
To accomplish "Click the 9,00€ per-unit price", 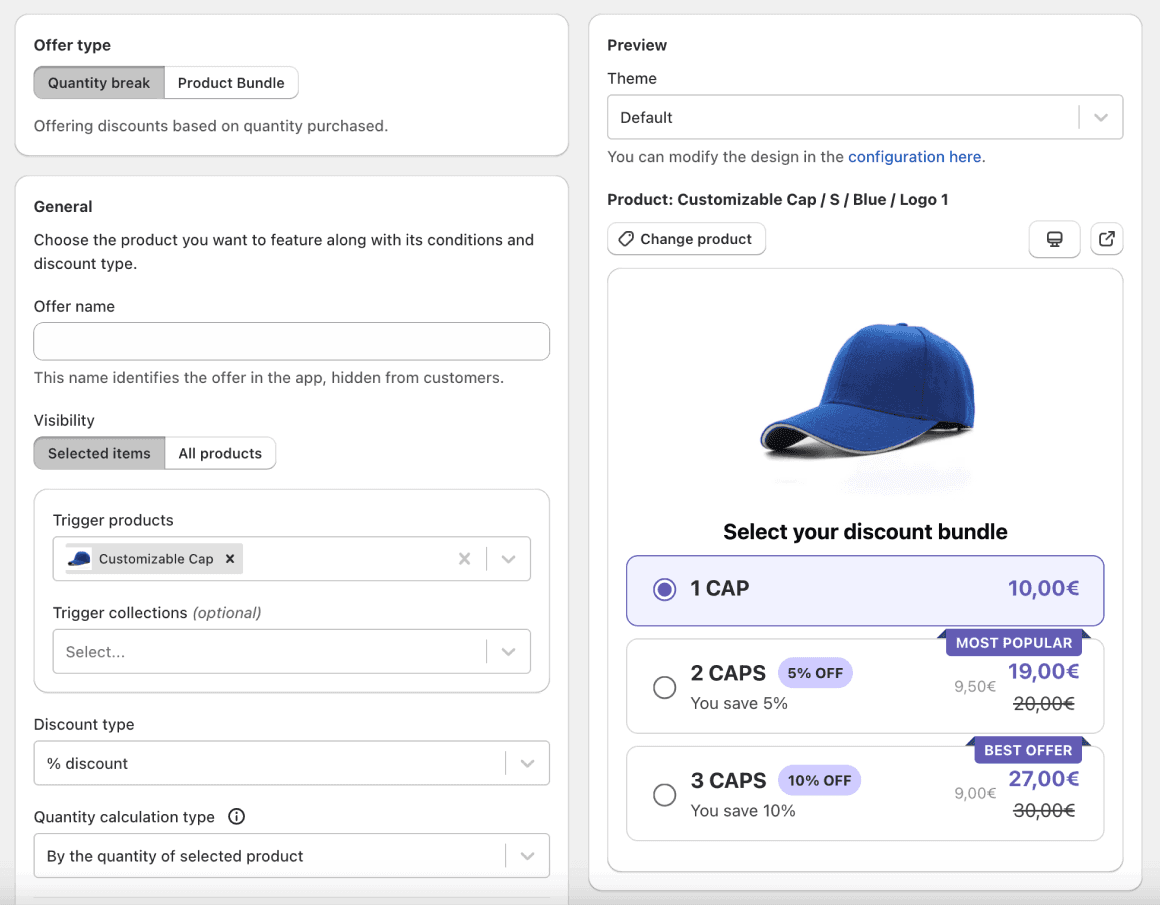I will point(975,793).
